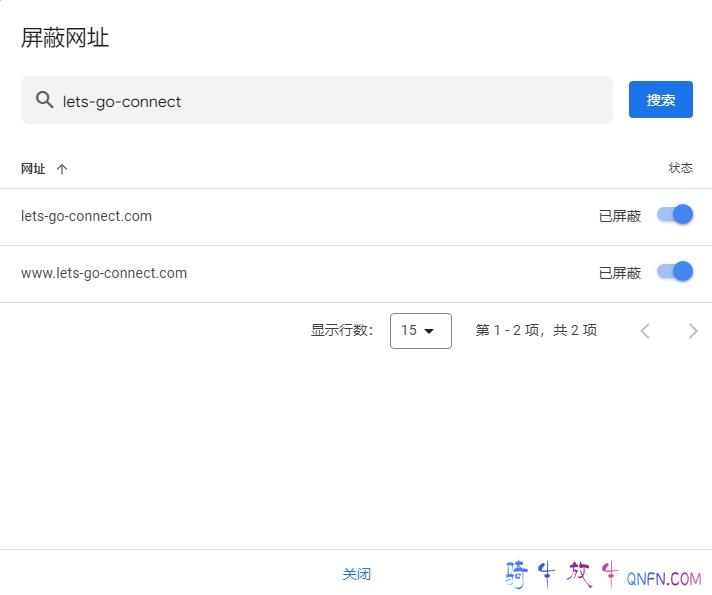Focus the search field containing lets-go-connect
712x595 pixels.
pyautogui.click(x=330, y=101)
